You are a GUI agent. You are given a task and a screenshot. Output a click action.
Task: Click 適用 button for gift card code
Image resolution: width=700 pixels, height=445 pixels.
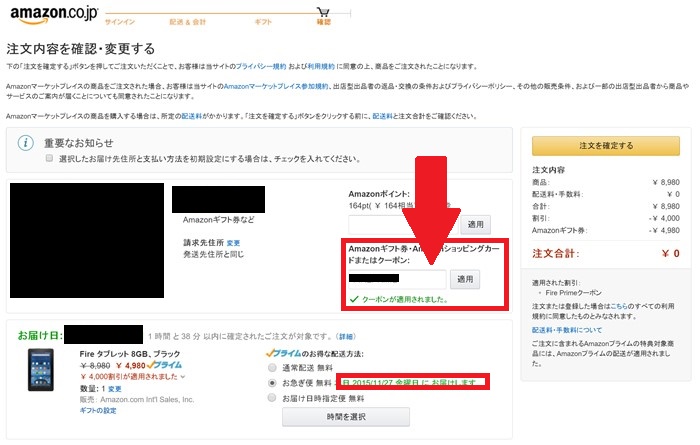(465, 279)
